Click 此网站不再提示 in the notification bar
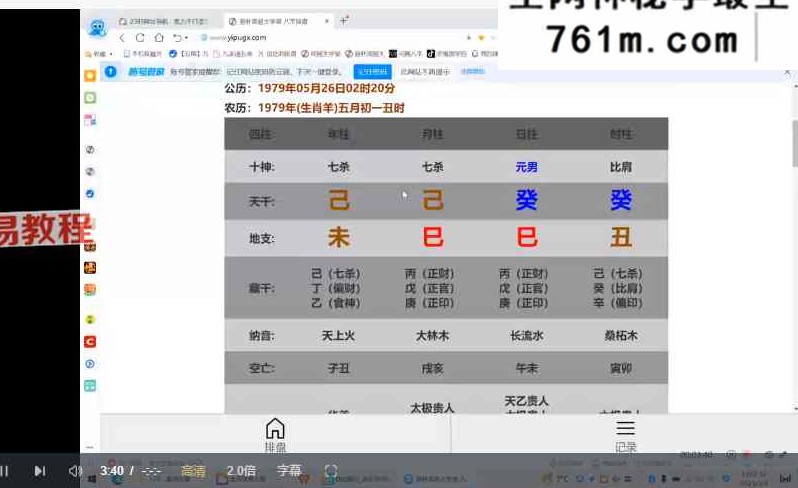Screen dimensions: 798x488 (425, 72)
